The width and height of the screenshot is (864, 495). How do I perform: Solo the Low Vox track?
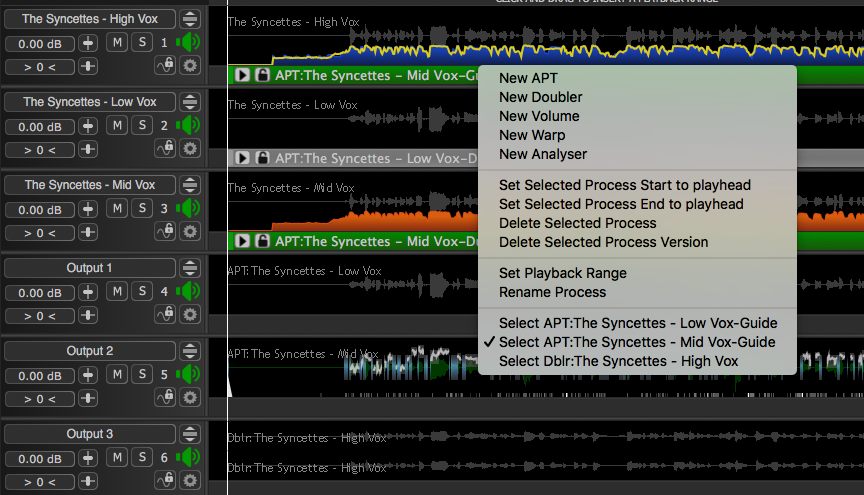143,126
